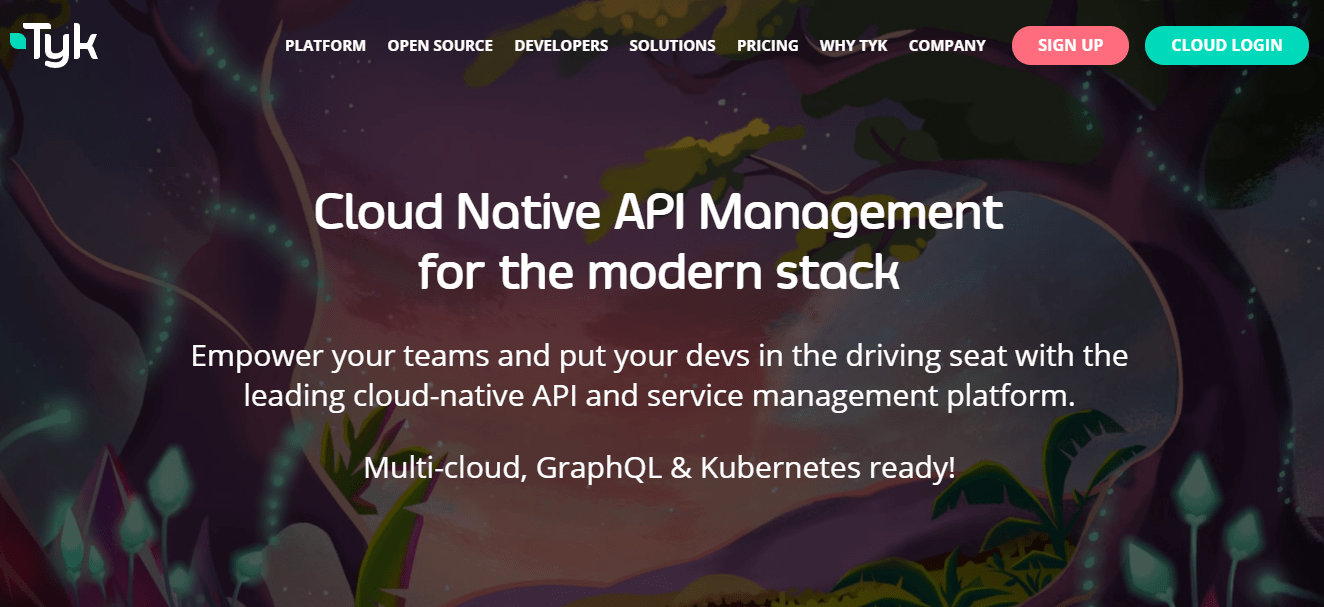The height and width of the screenshot is (607, 1324).
Task: Click WHY TYK in the navigation
Action: pyautogui.click(x=854, y=45)
